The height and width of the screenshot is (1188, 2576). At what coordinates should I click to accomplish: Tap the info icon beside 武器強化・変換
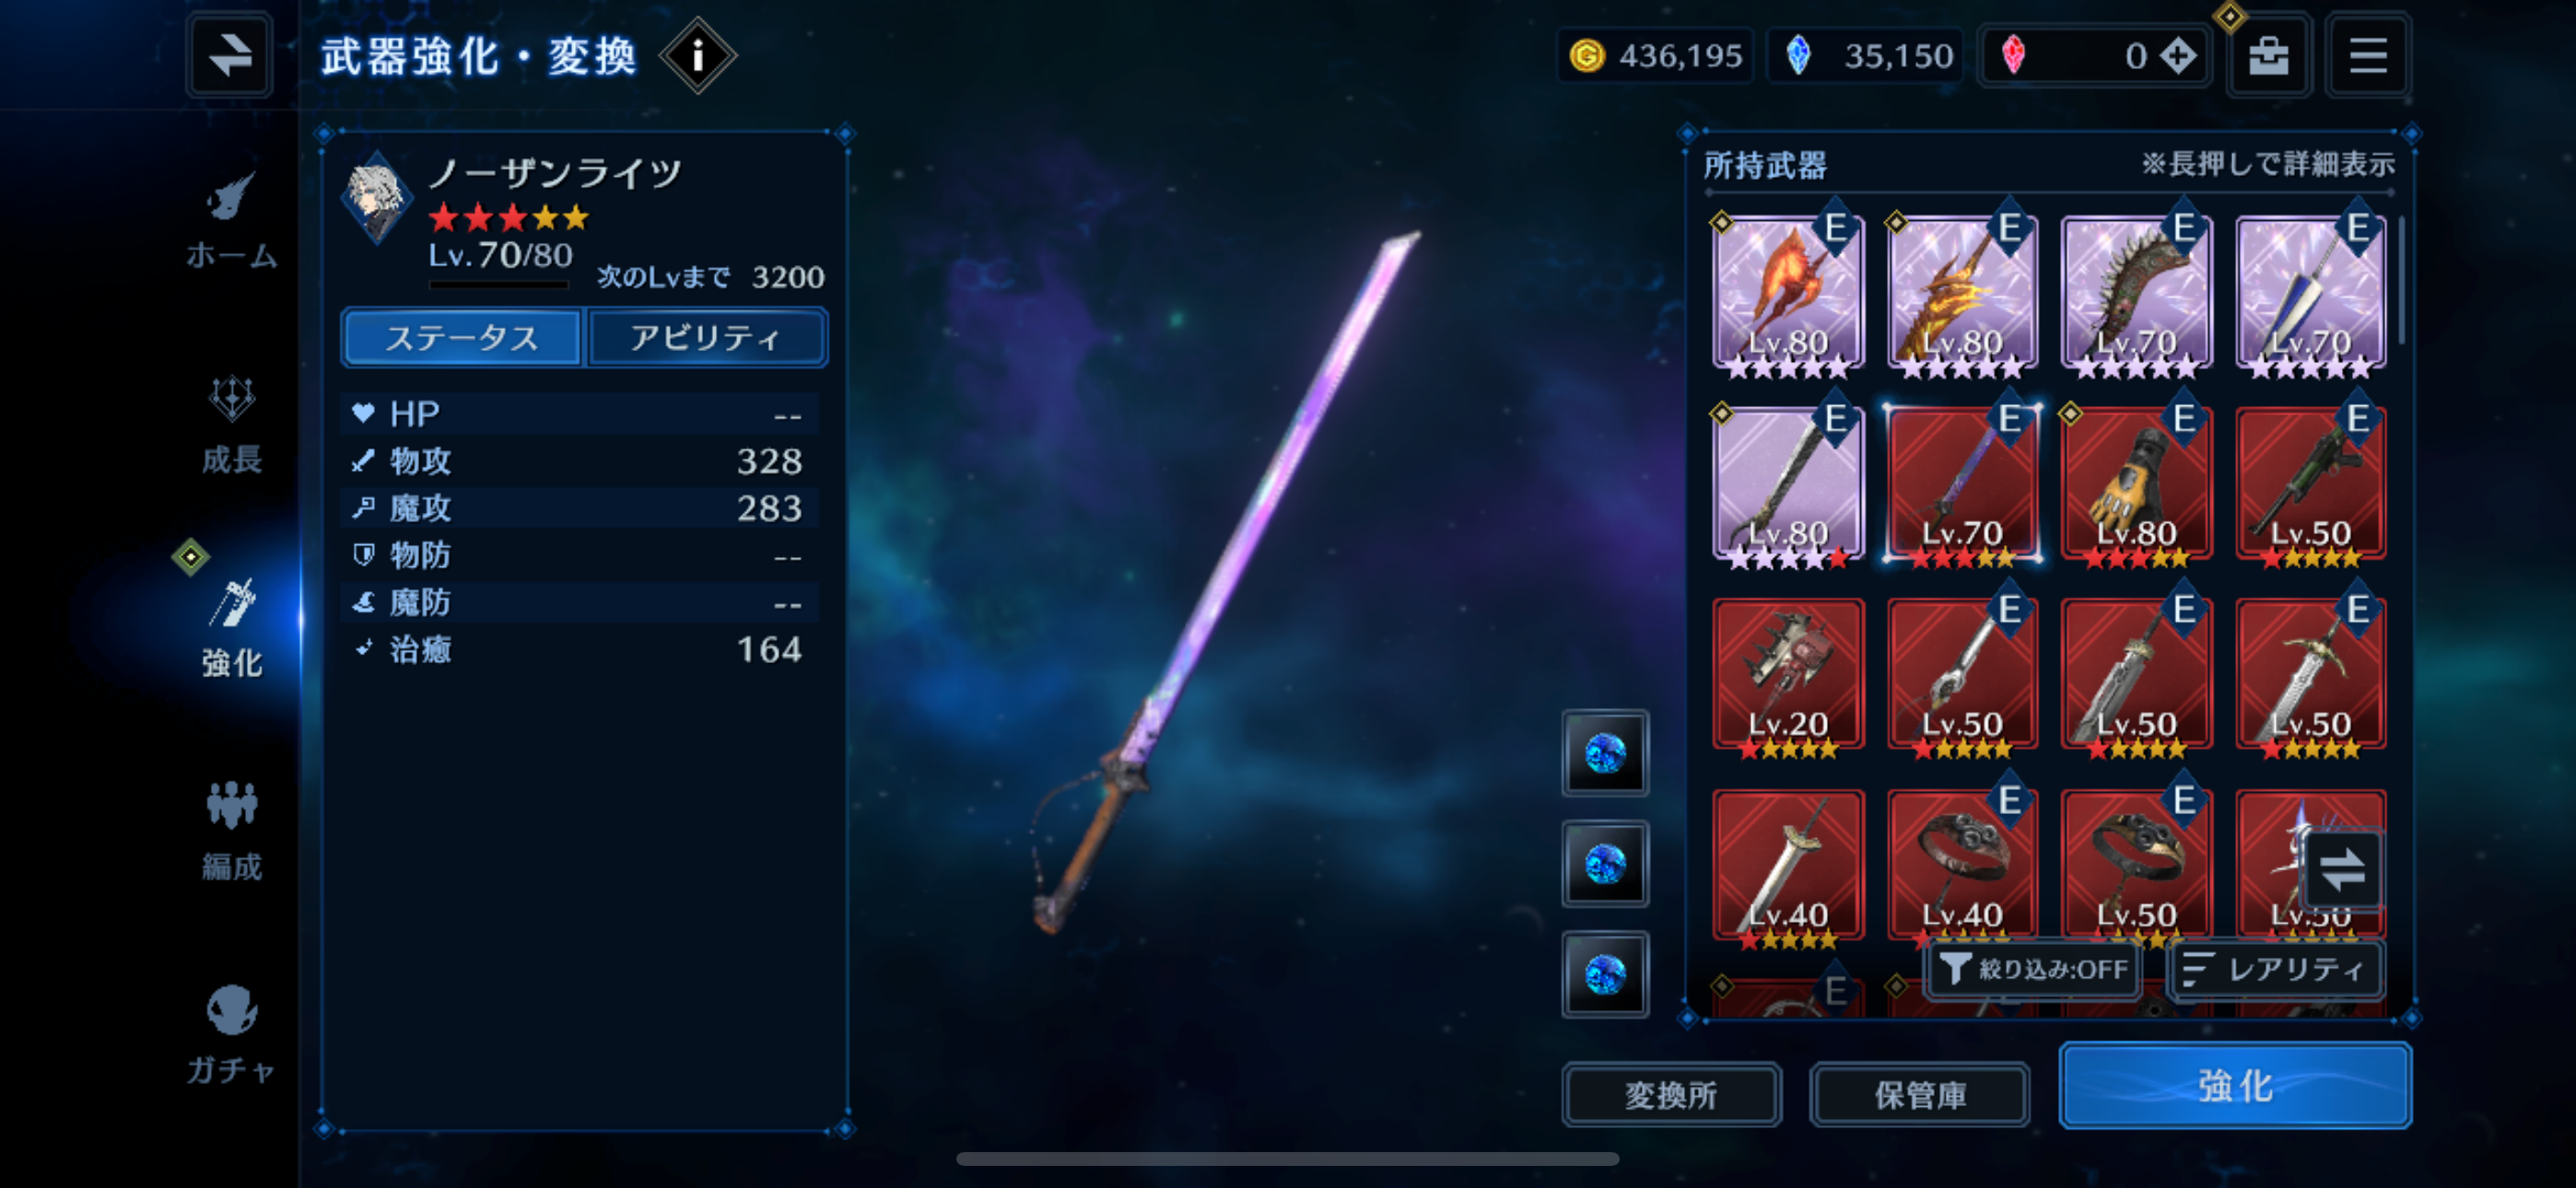[698, 55]
